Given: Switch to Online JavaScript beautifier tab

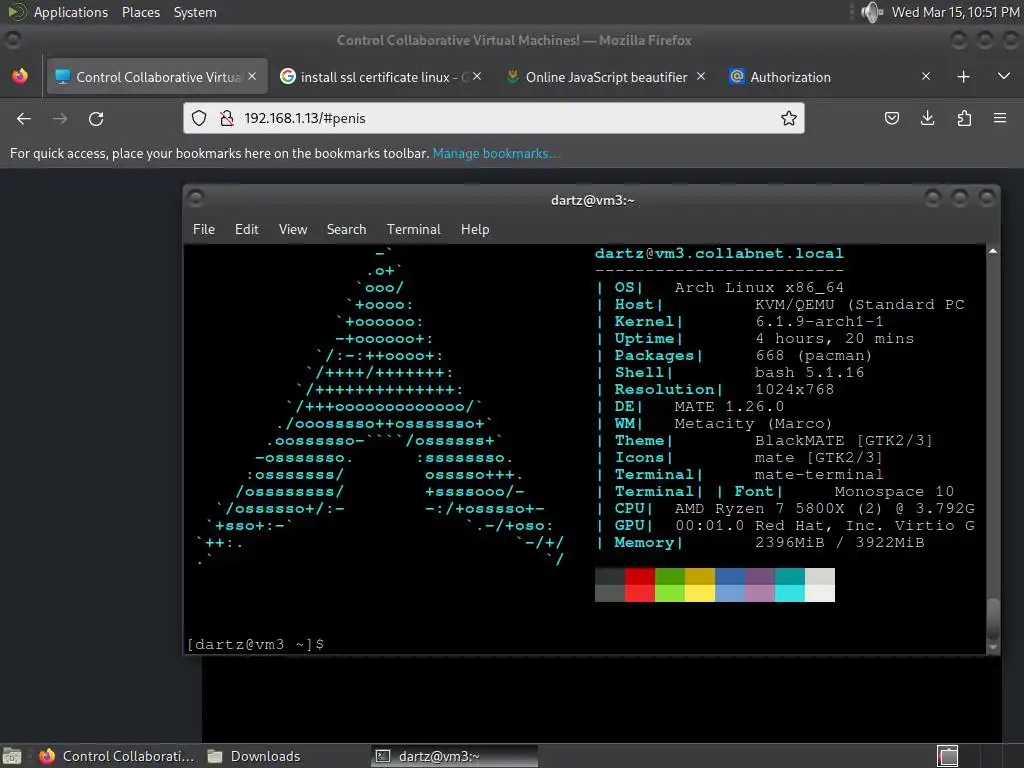Looking at the screenshot, I should (x=605, y=77).
